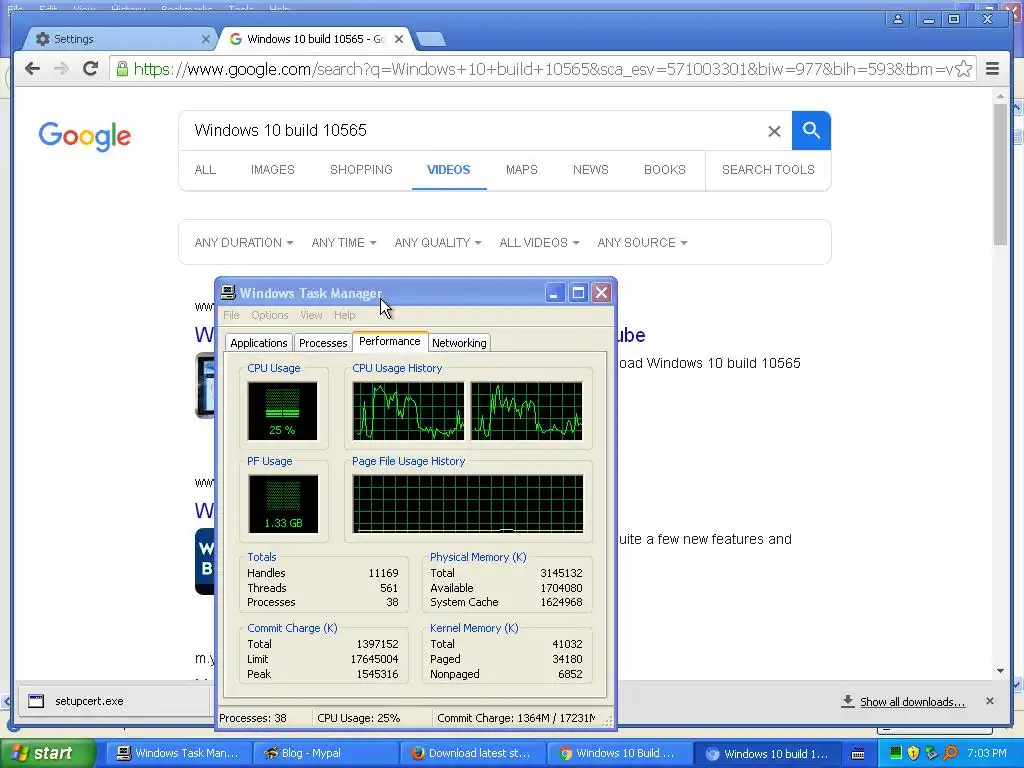Switch to the Settings browser tab
This screenshot has height=768, width=1024.
point(118,39)
